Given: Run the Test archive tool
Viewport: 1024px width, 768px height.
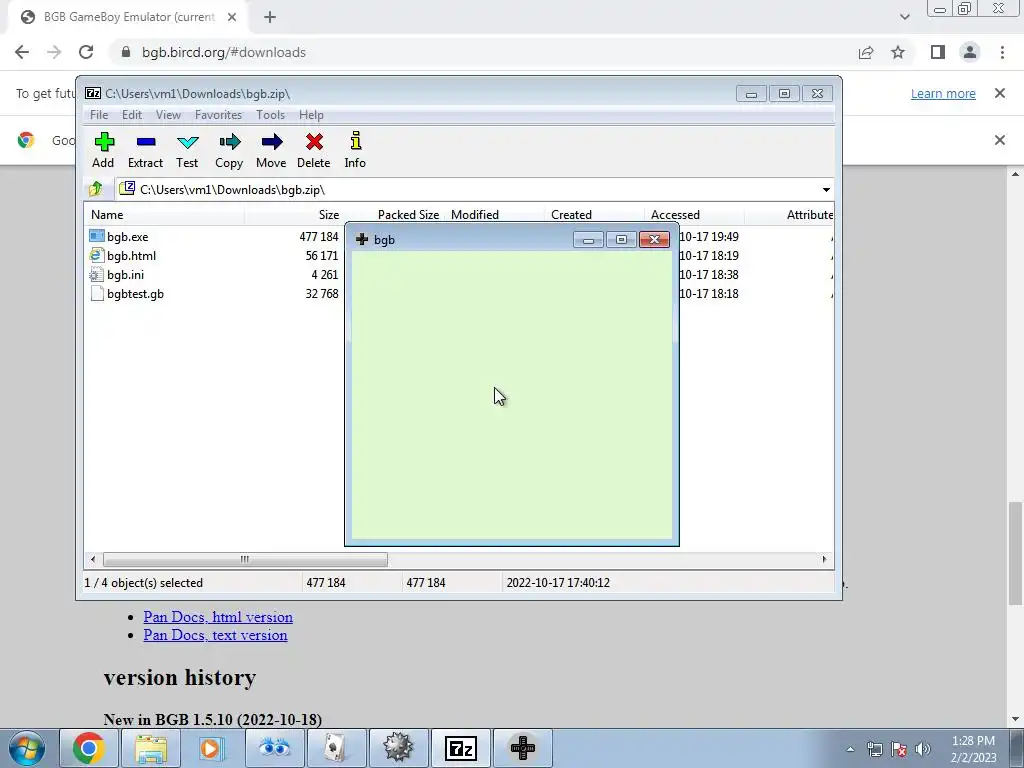Looking at the screenshot, I should pos(187,150).
